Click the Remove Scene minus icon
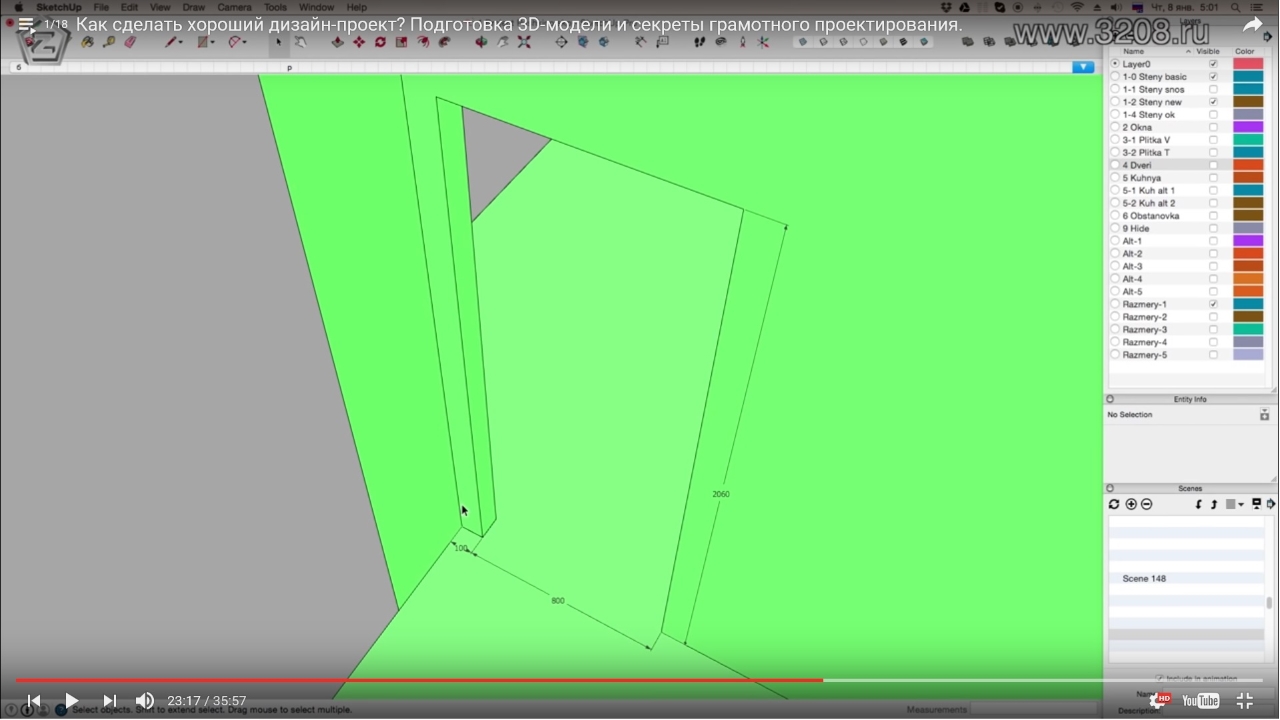 point(1147,504)
